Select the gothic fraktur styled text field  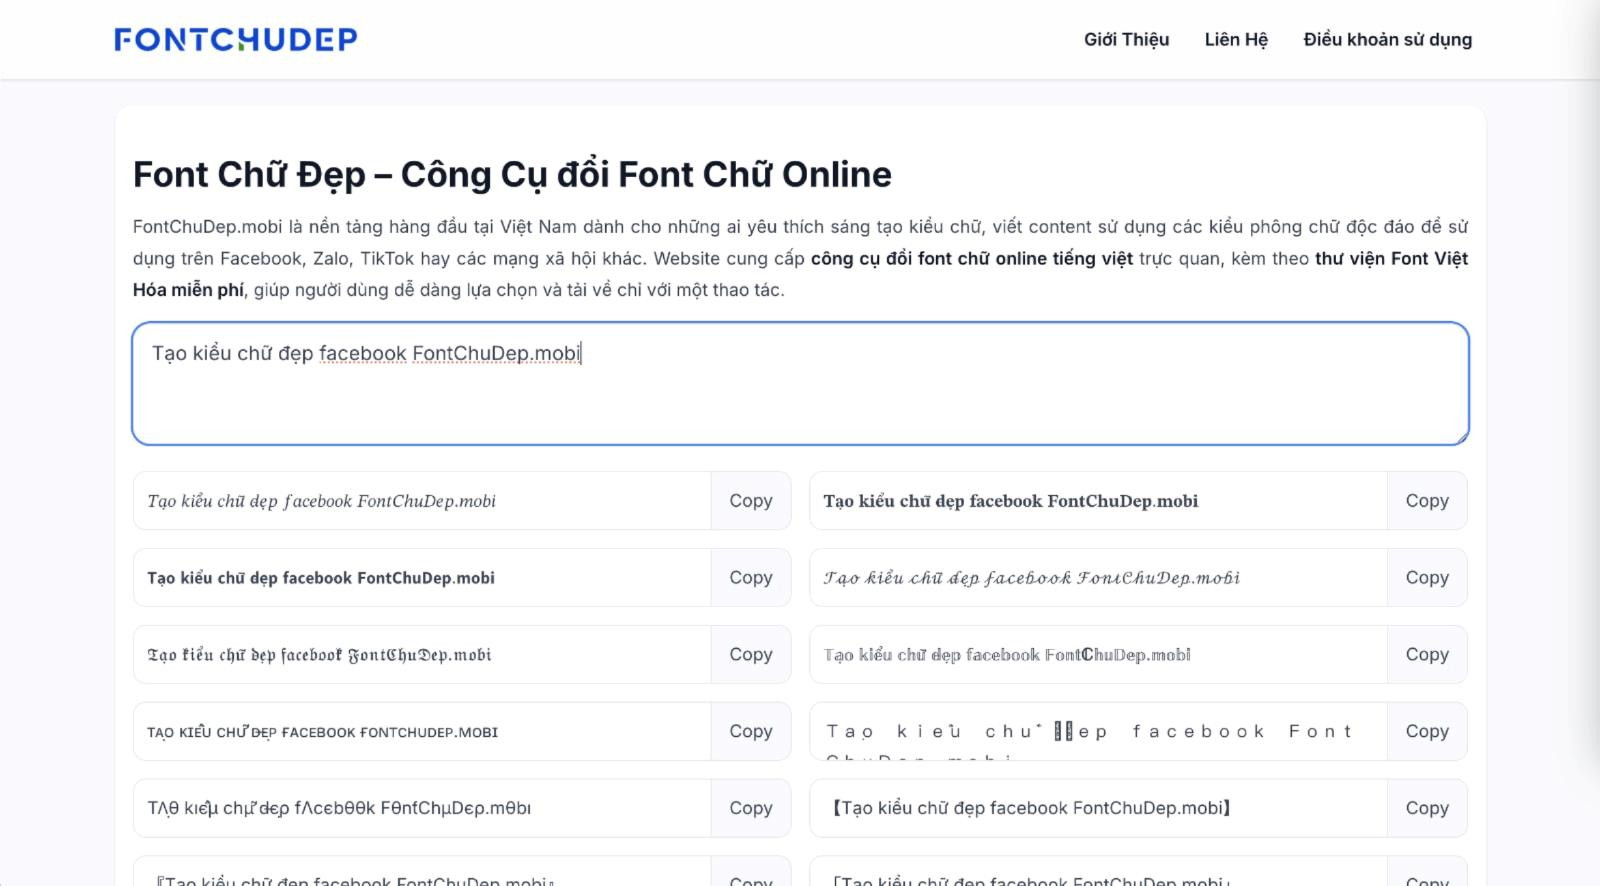point(422,655)
